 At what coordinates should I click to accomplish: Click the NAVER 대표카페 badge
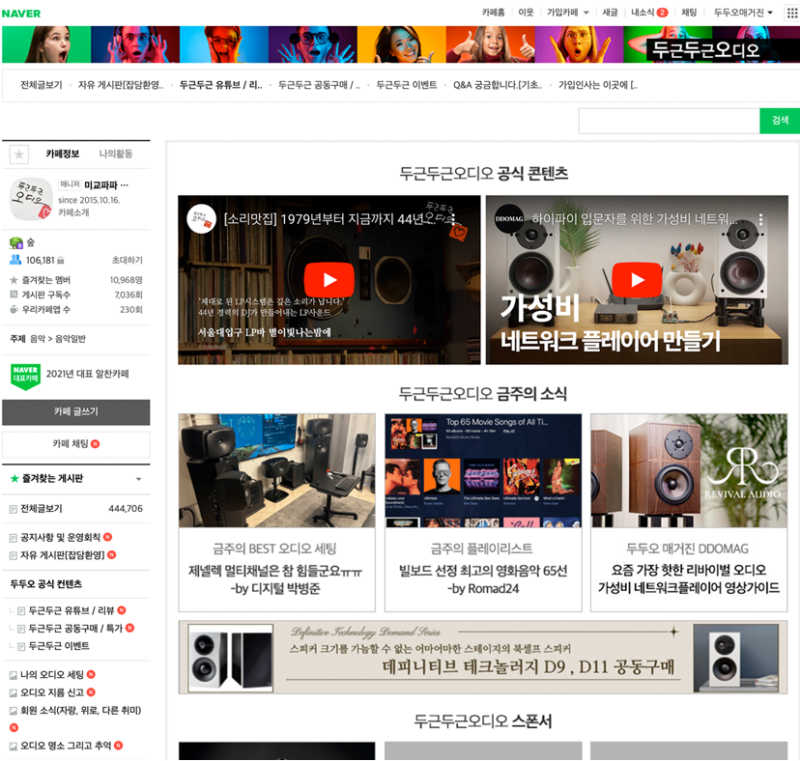(x=26, y=376)
